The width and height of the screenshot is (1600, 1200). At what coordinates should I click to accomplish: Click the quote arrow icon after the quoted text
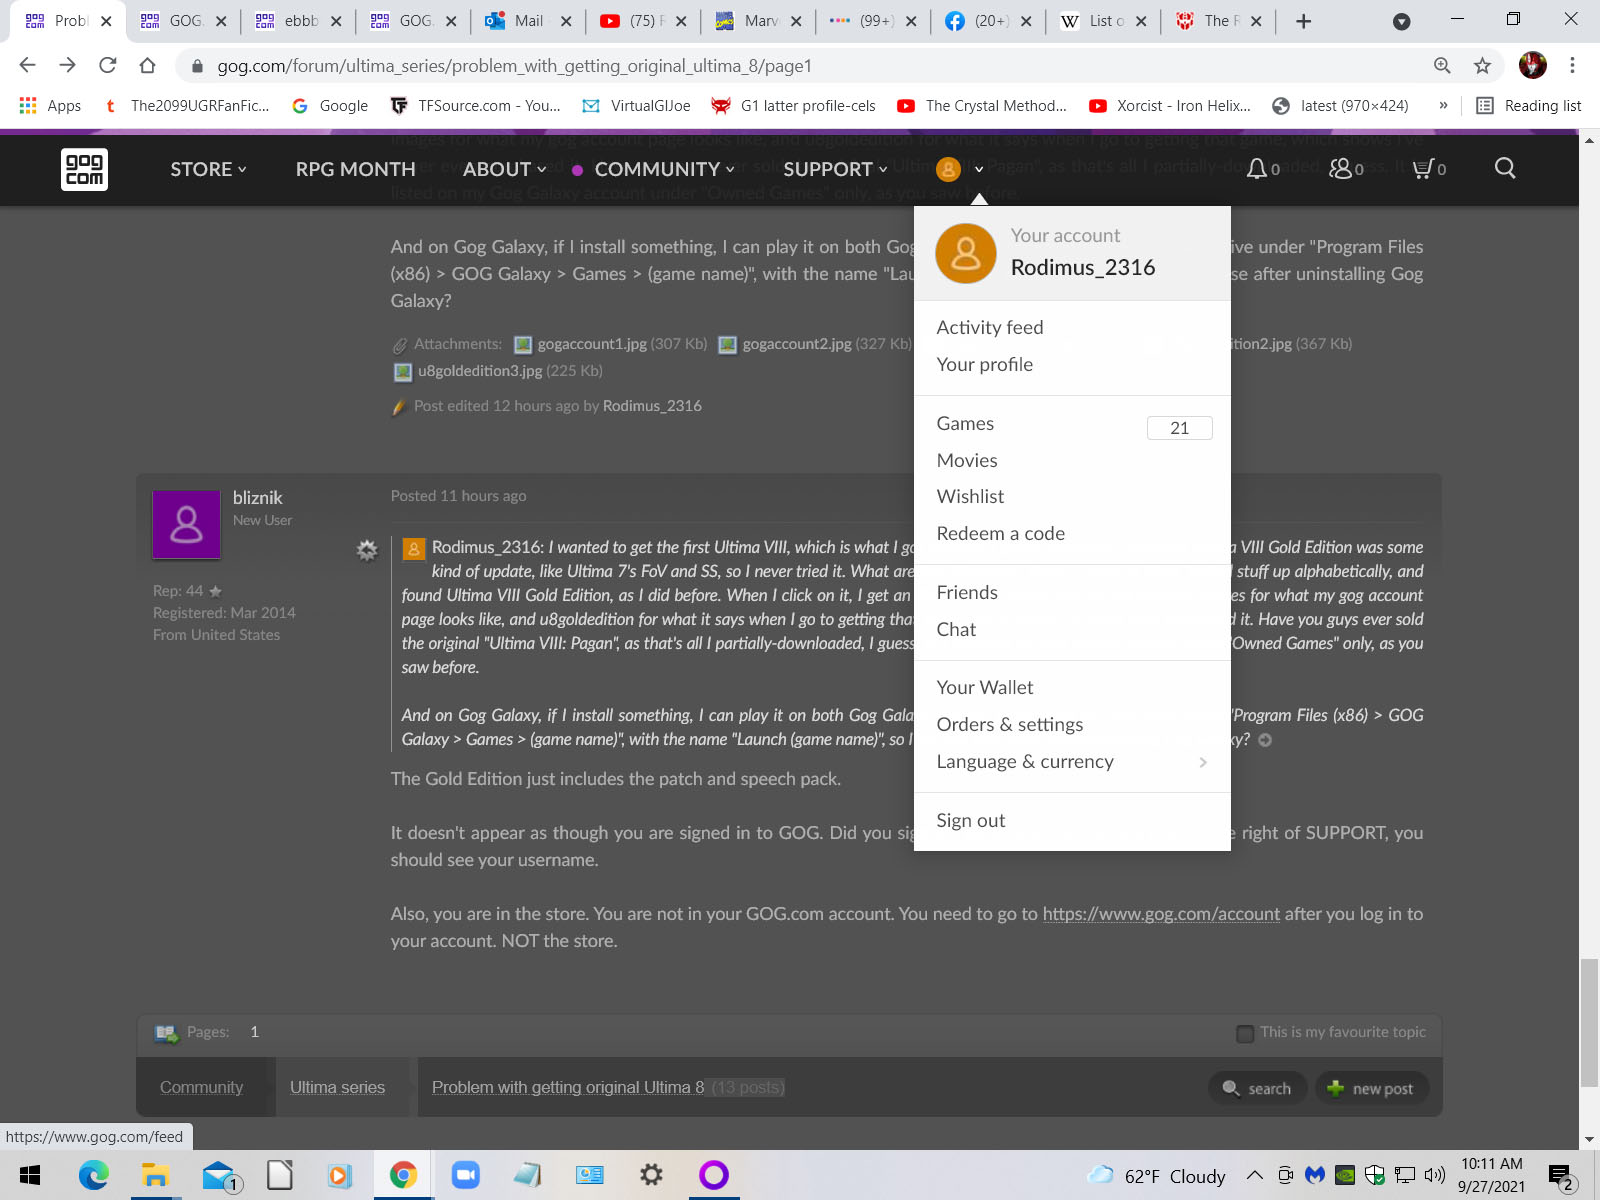(x=1265, y=740)
